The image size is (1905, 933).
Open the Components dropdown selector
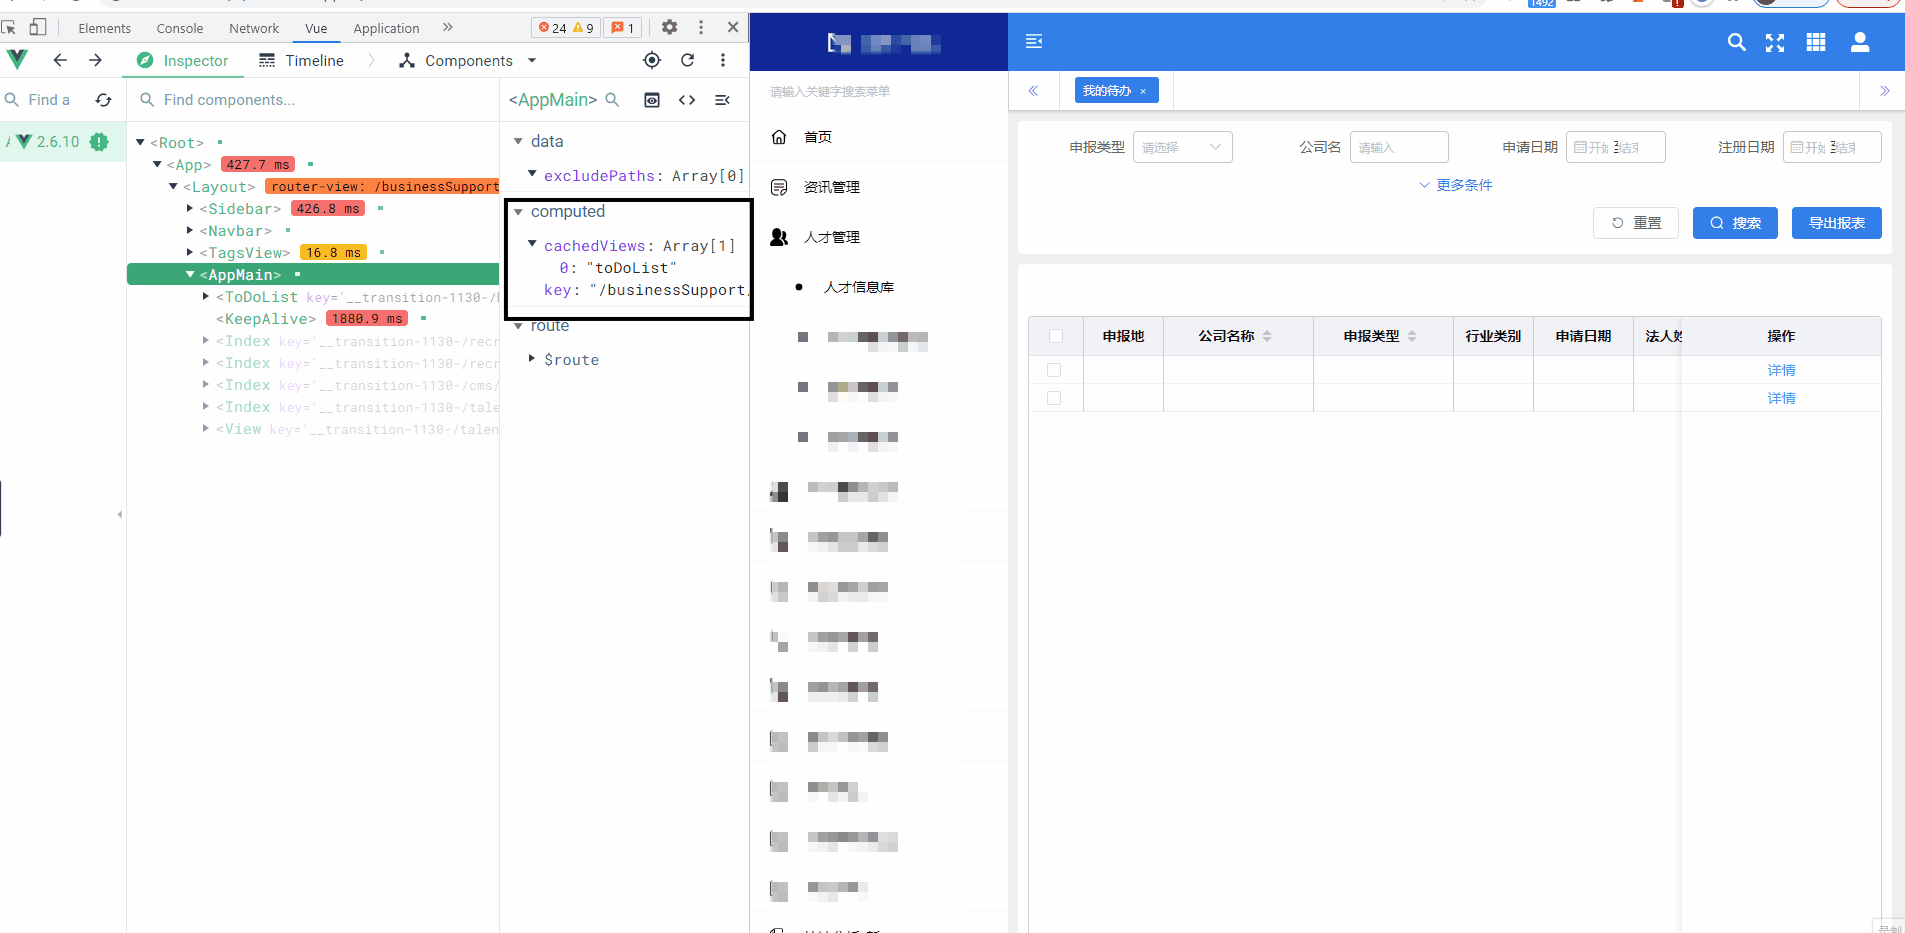coord(468,61)
